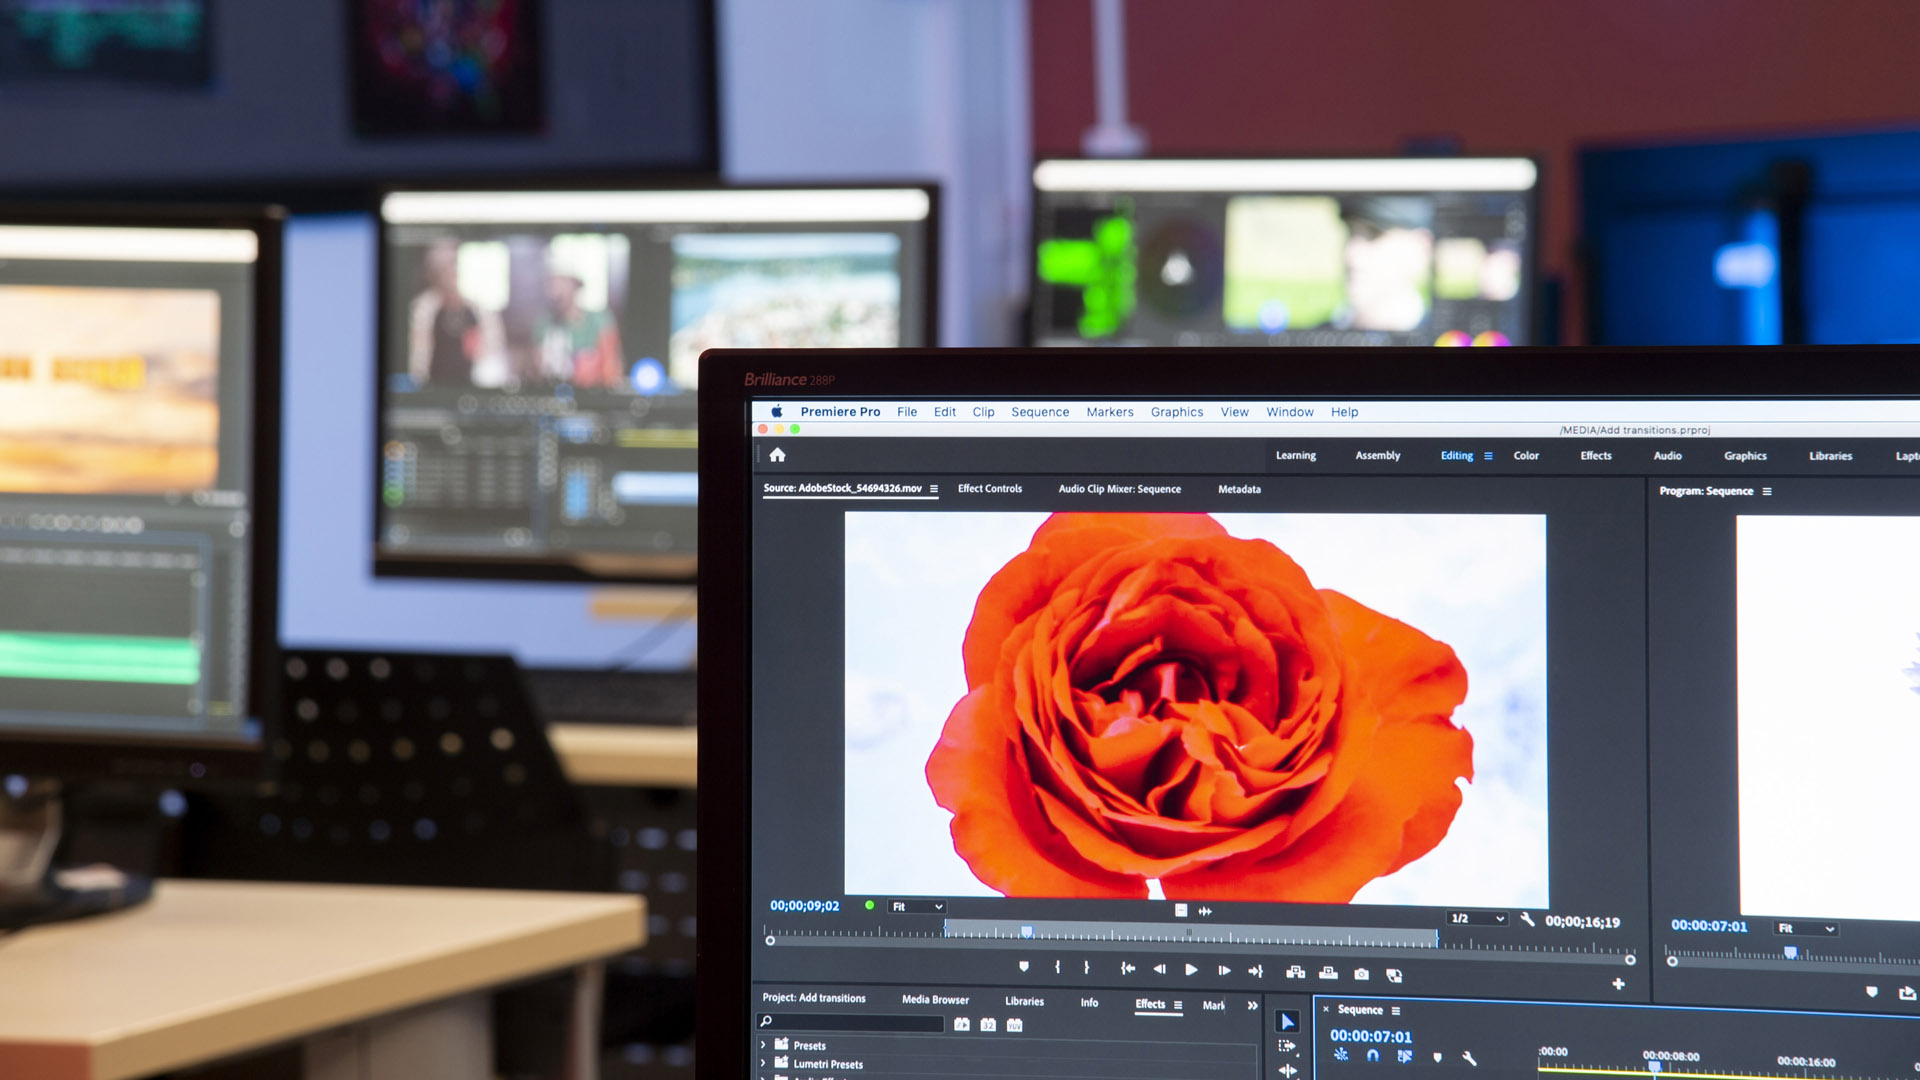Open the Program monitor Fit dropdown
This screenshot has height=1080, width=1920.
pos(1806,928)
